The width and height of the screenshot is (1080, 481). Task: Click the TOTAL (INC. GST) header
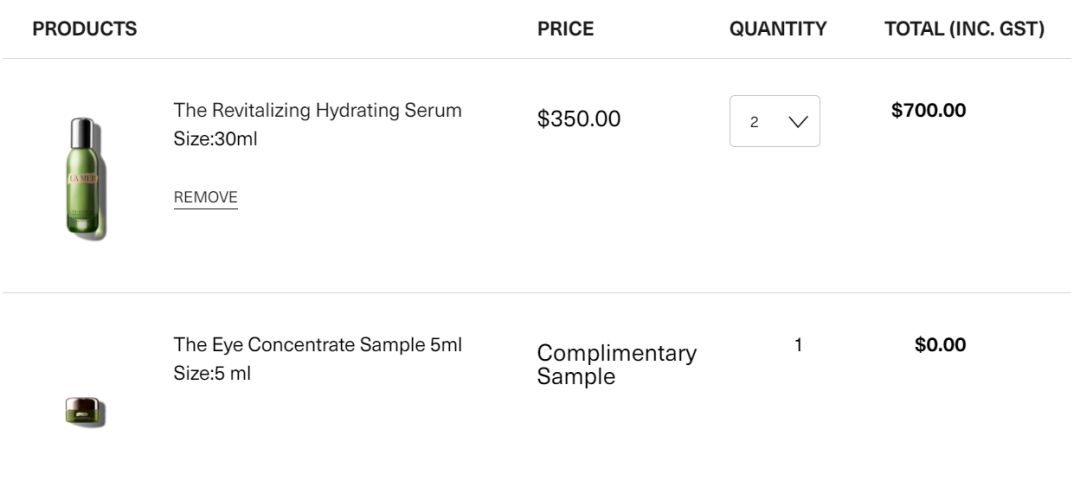(964, 29)
